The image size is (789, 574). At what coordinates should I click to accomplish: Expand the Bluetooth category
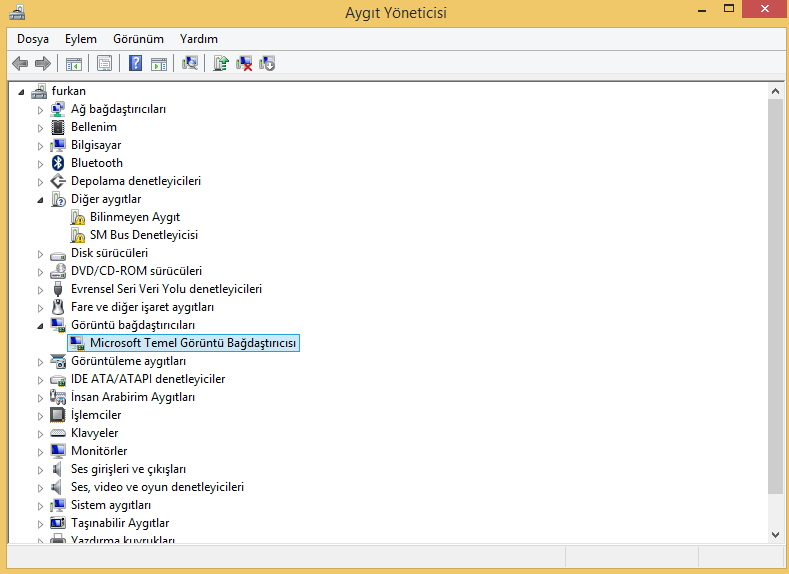point(40,163)
